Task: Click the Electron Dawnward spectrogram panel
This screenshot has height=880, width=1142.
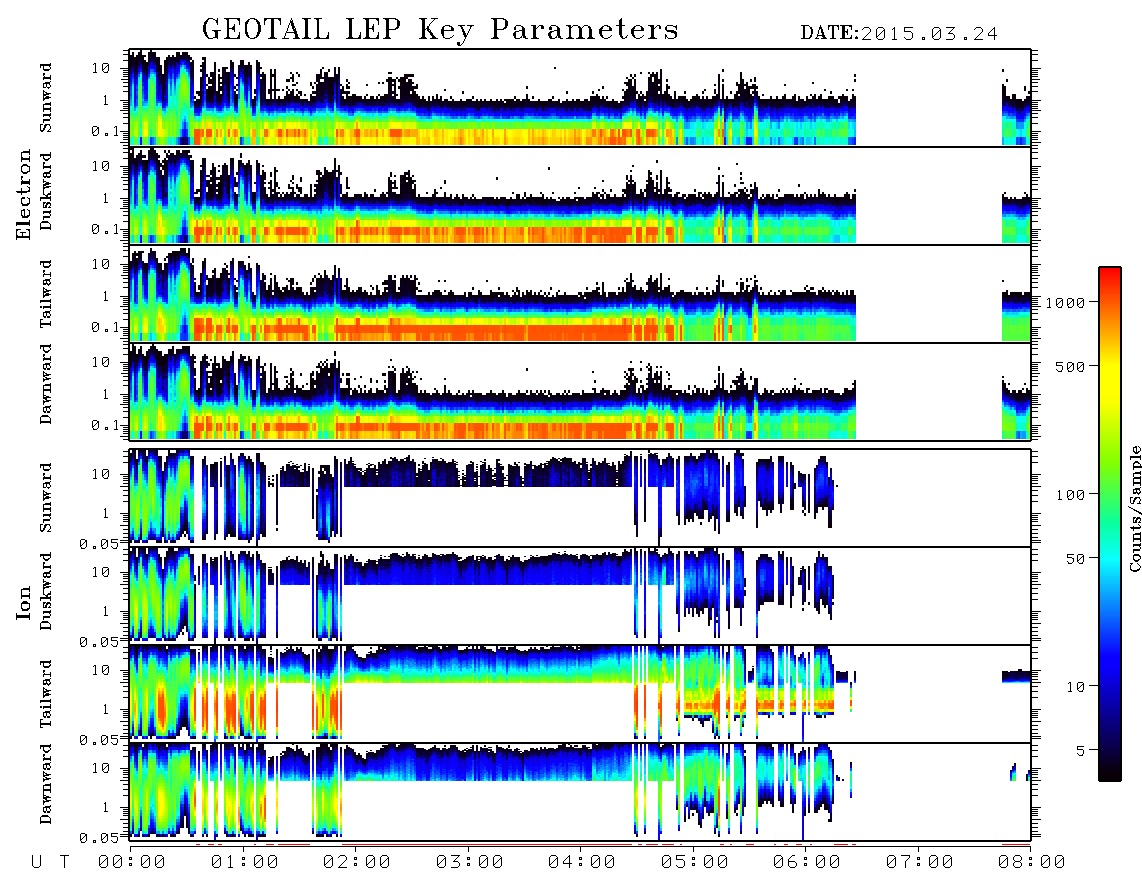Action: 580,391
